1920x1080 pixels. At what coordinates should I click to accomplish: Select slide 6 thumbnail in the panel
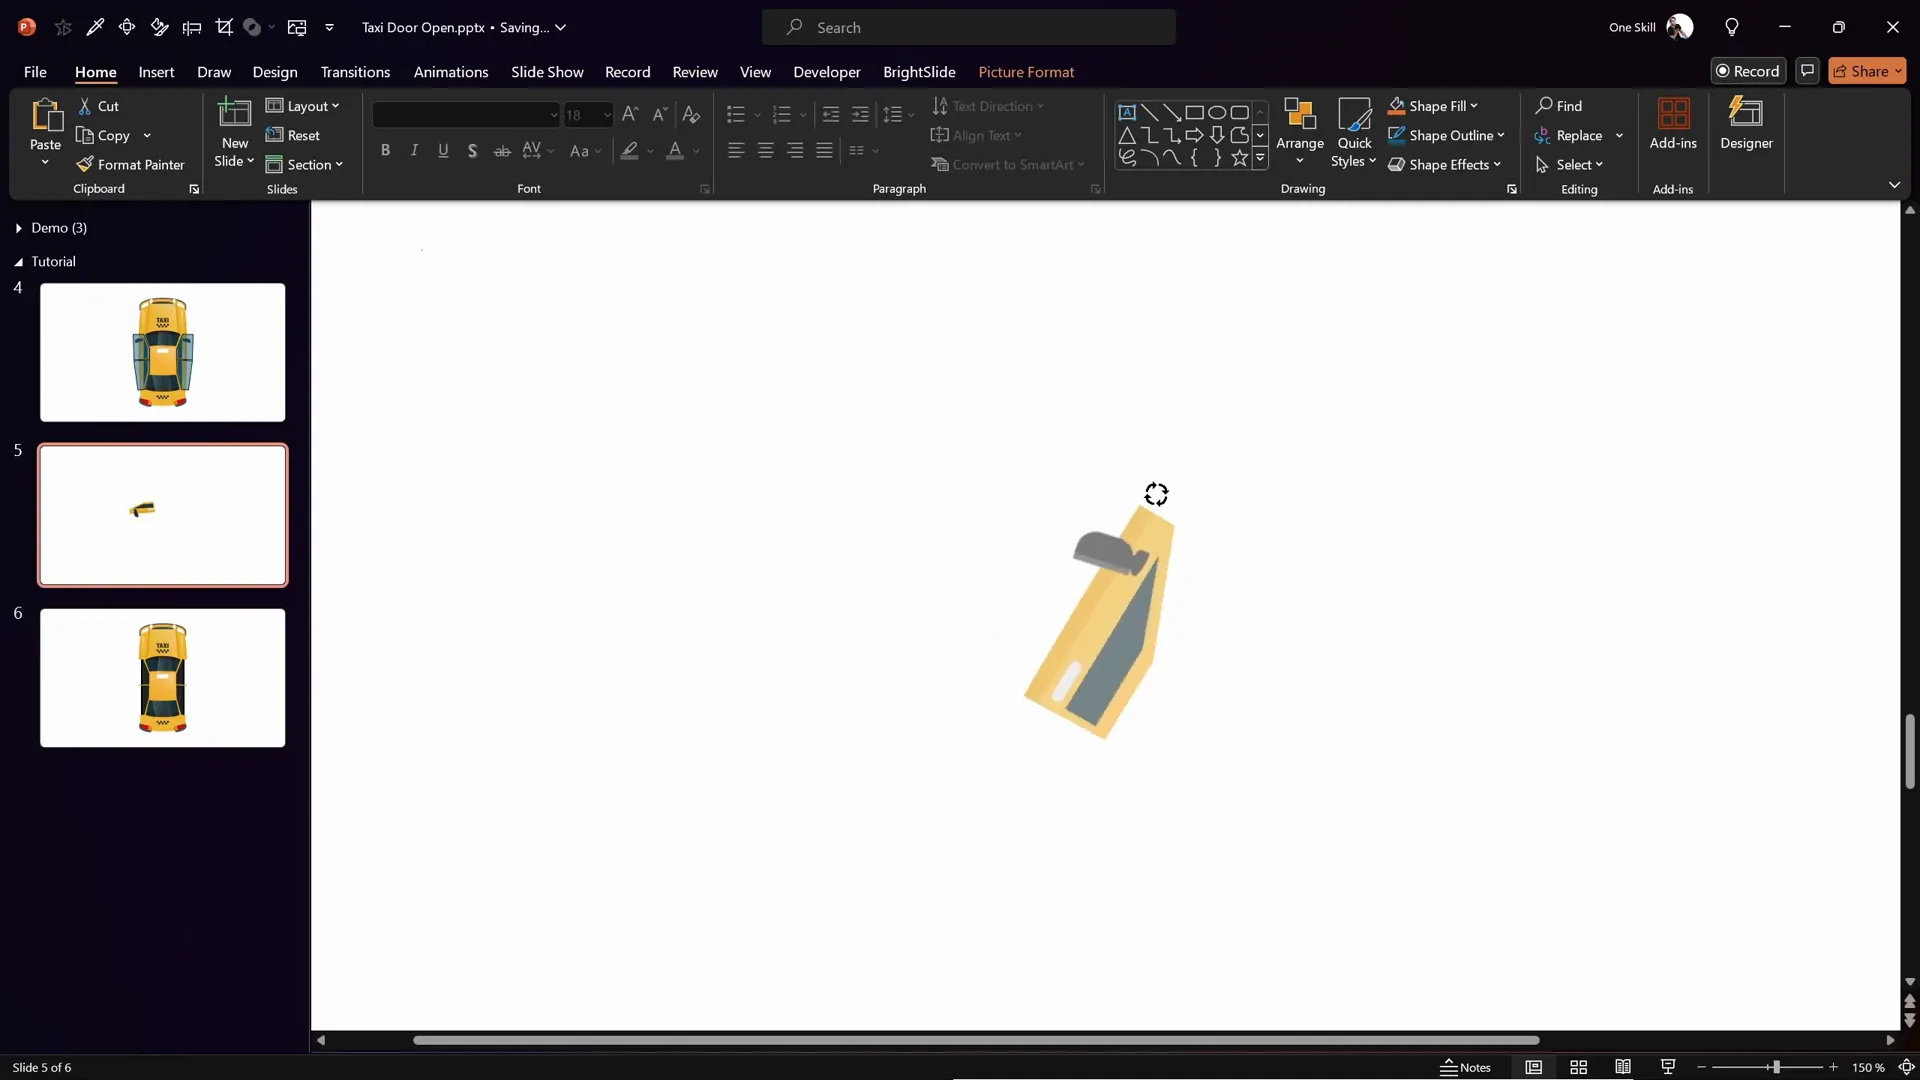point(163,678)
